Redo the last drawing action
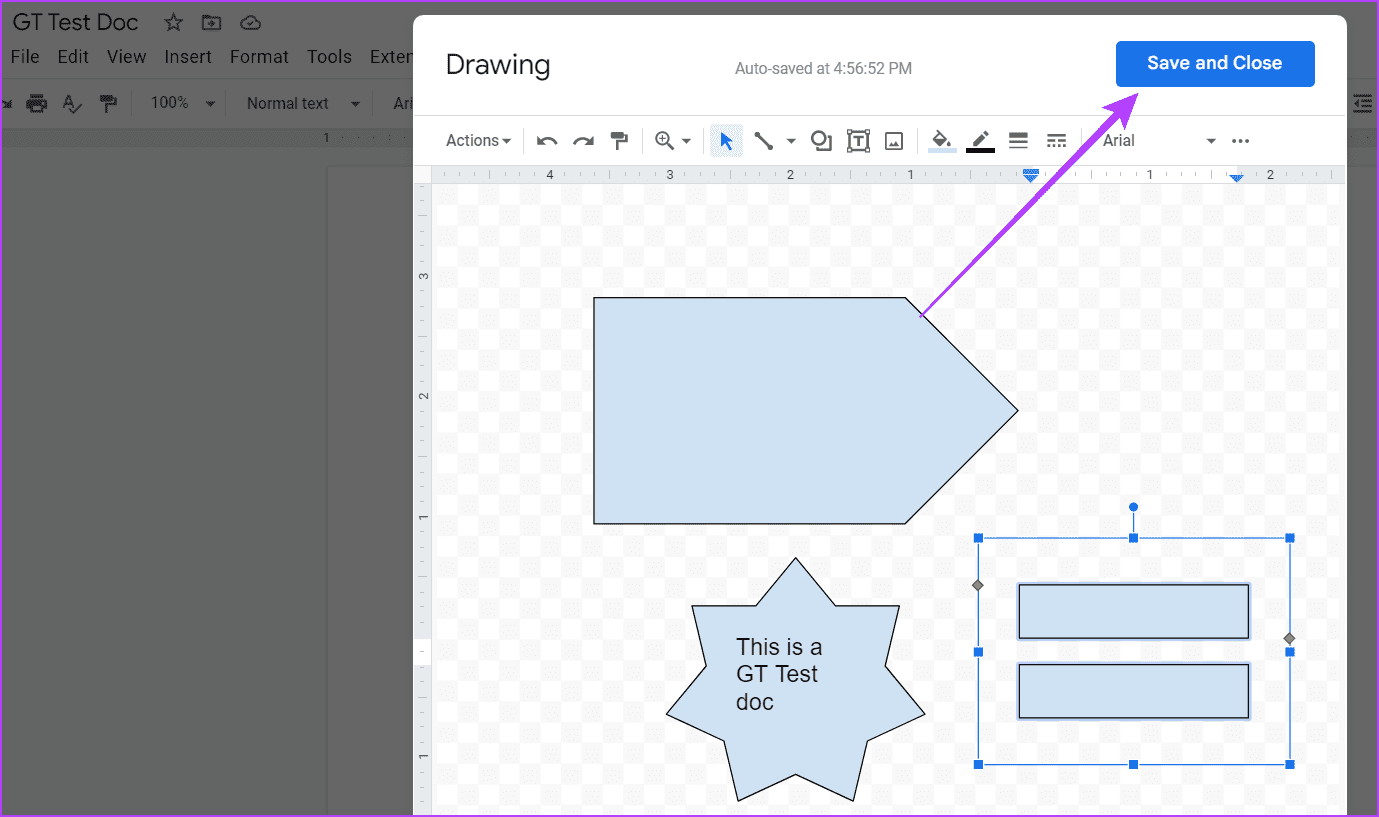This screenshot has width=1379, height=817. [x=583, y=141]
